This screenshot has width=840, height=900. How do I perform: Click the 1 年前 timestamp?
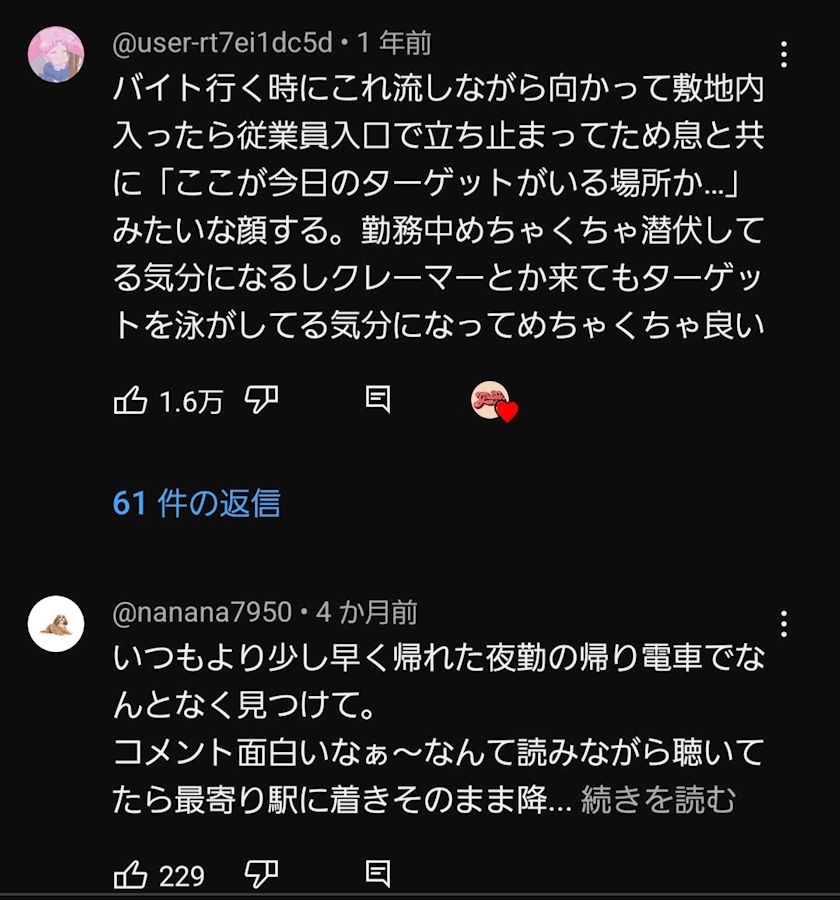click(x=394, y=43)
